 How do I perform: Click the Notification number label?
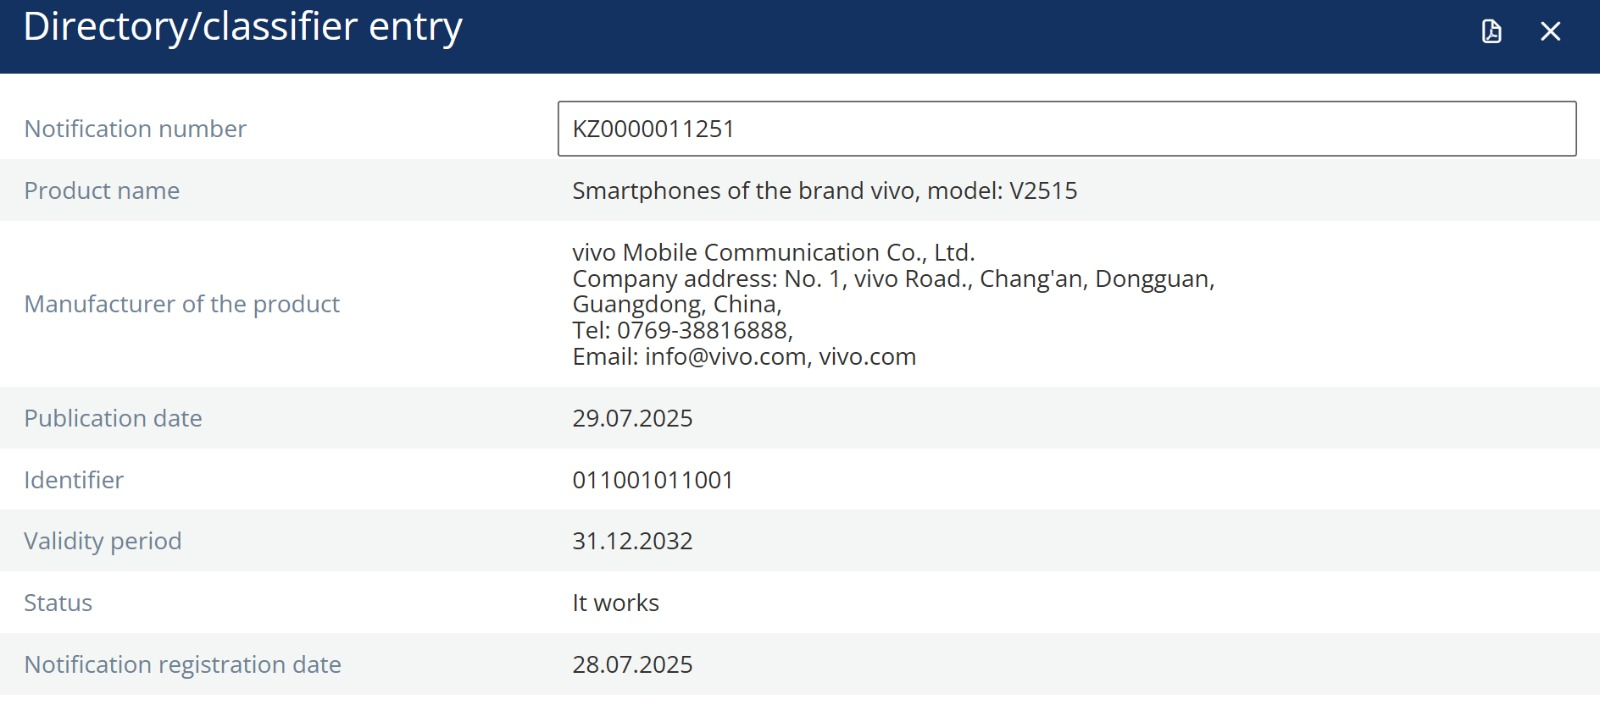pos(135,129)
